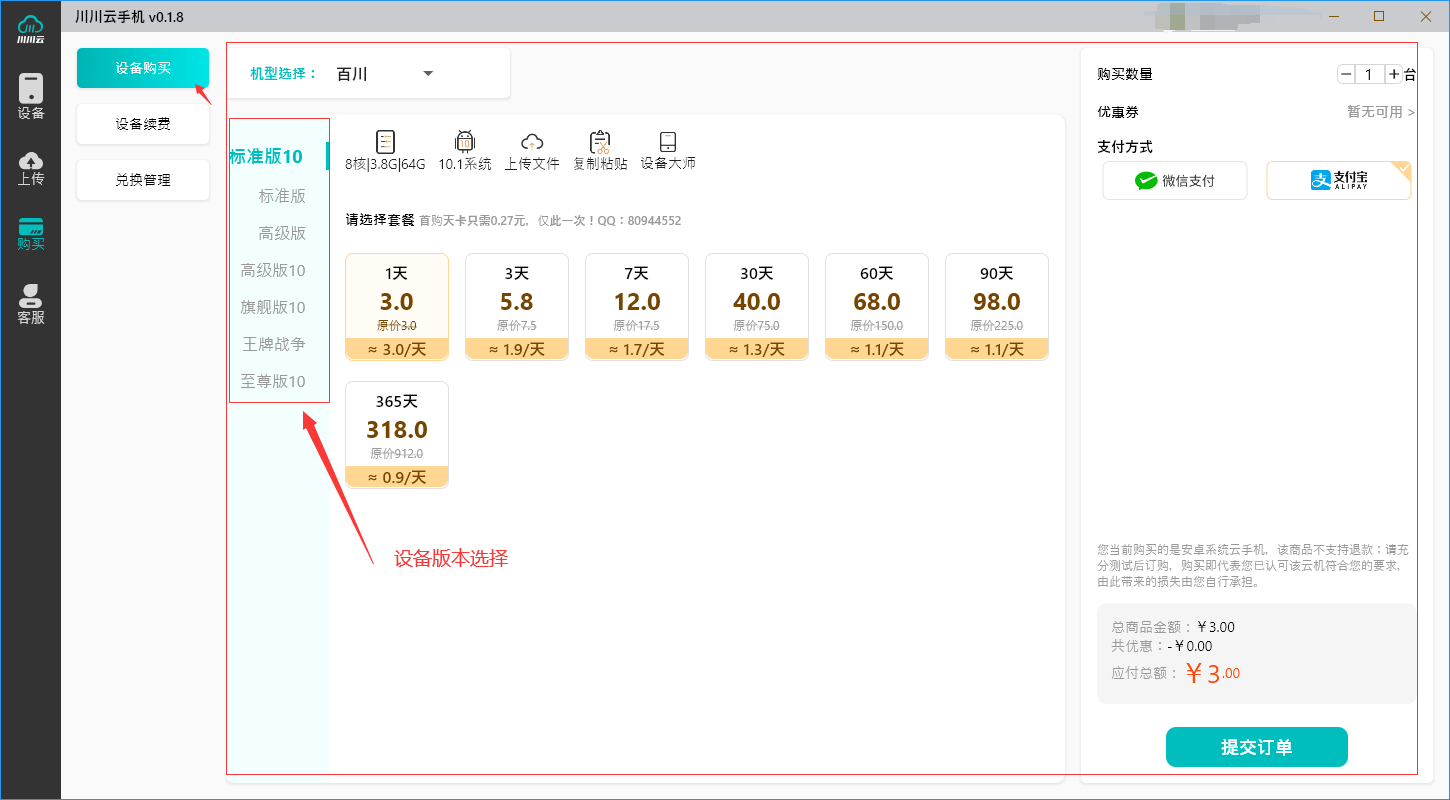The height and width of the screenshot is (800, 1450).
Task: Select the 旗舰版10 device version
Action: (273, 307)
